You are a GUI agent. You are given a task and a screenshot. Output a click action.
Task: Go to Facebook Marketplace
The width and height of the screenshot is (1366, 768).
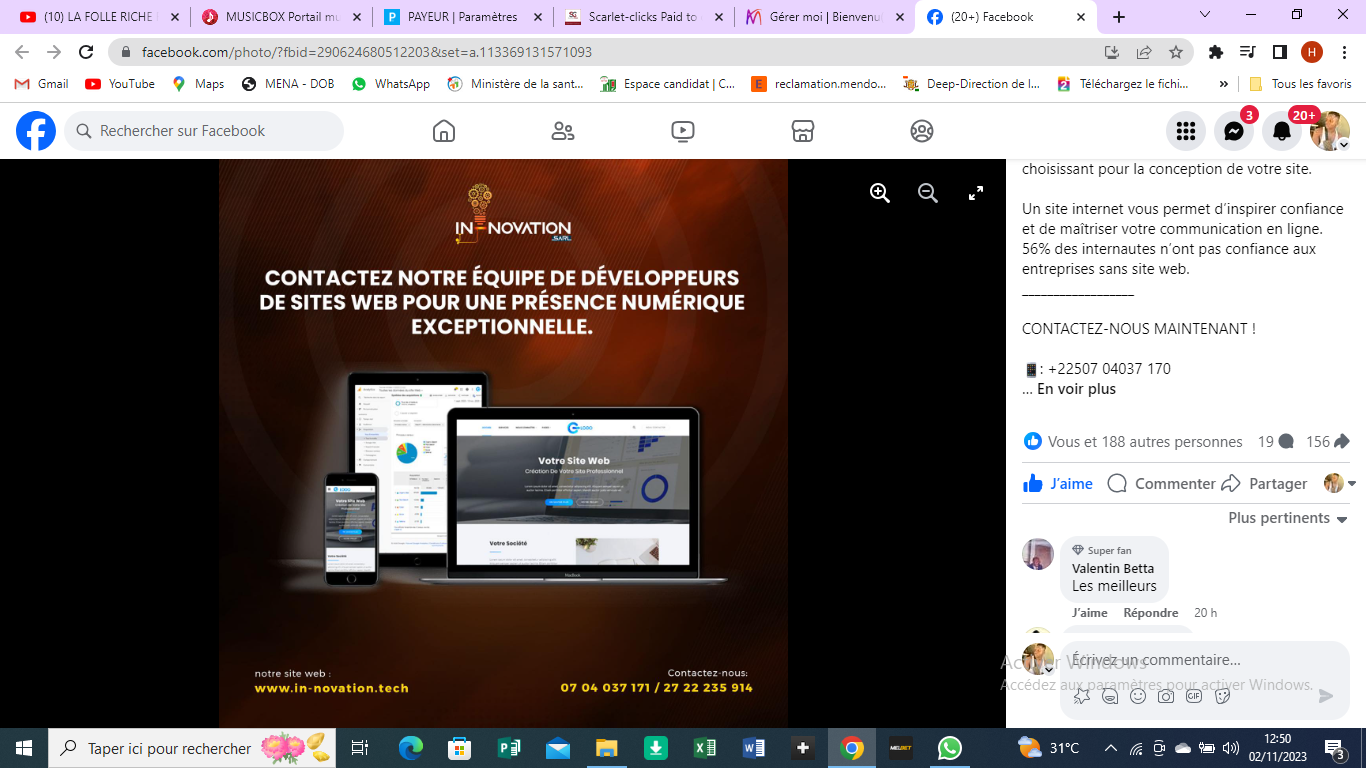802,131
